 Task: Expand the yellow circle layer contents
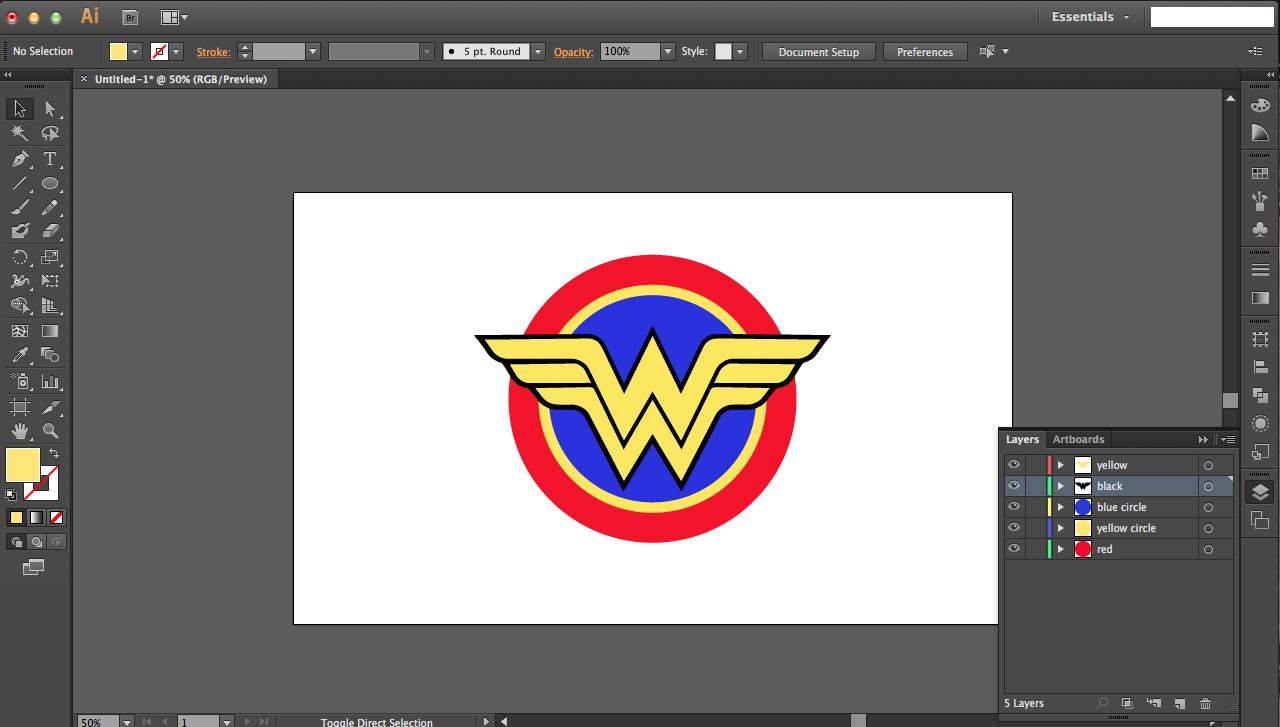(x=1061, y=528)
